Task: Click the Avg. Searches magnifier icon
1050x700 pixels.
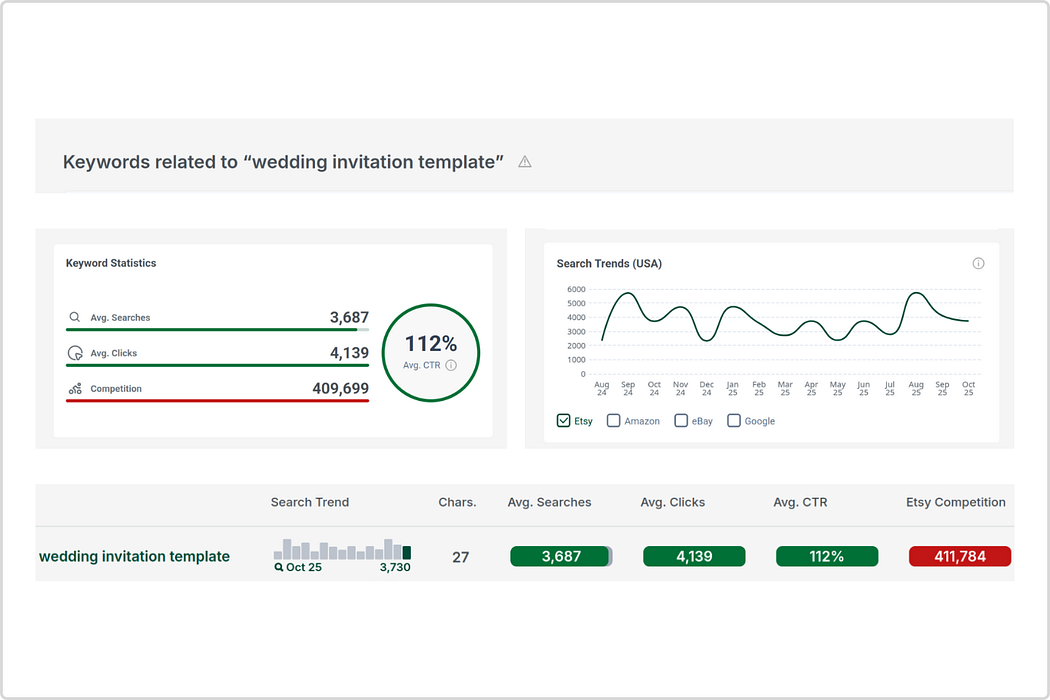Action: coord(74,317)
